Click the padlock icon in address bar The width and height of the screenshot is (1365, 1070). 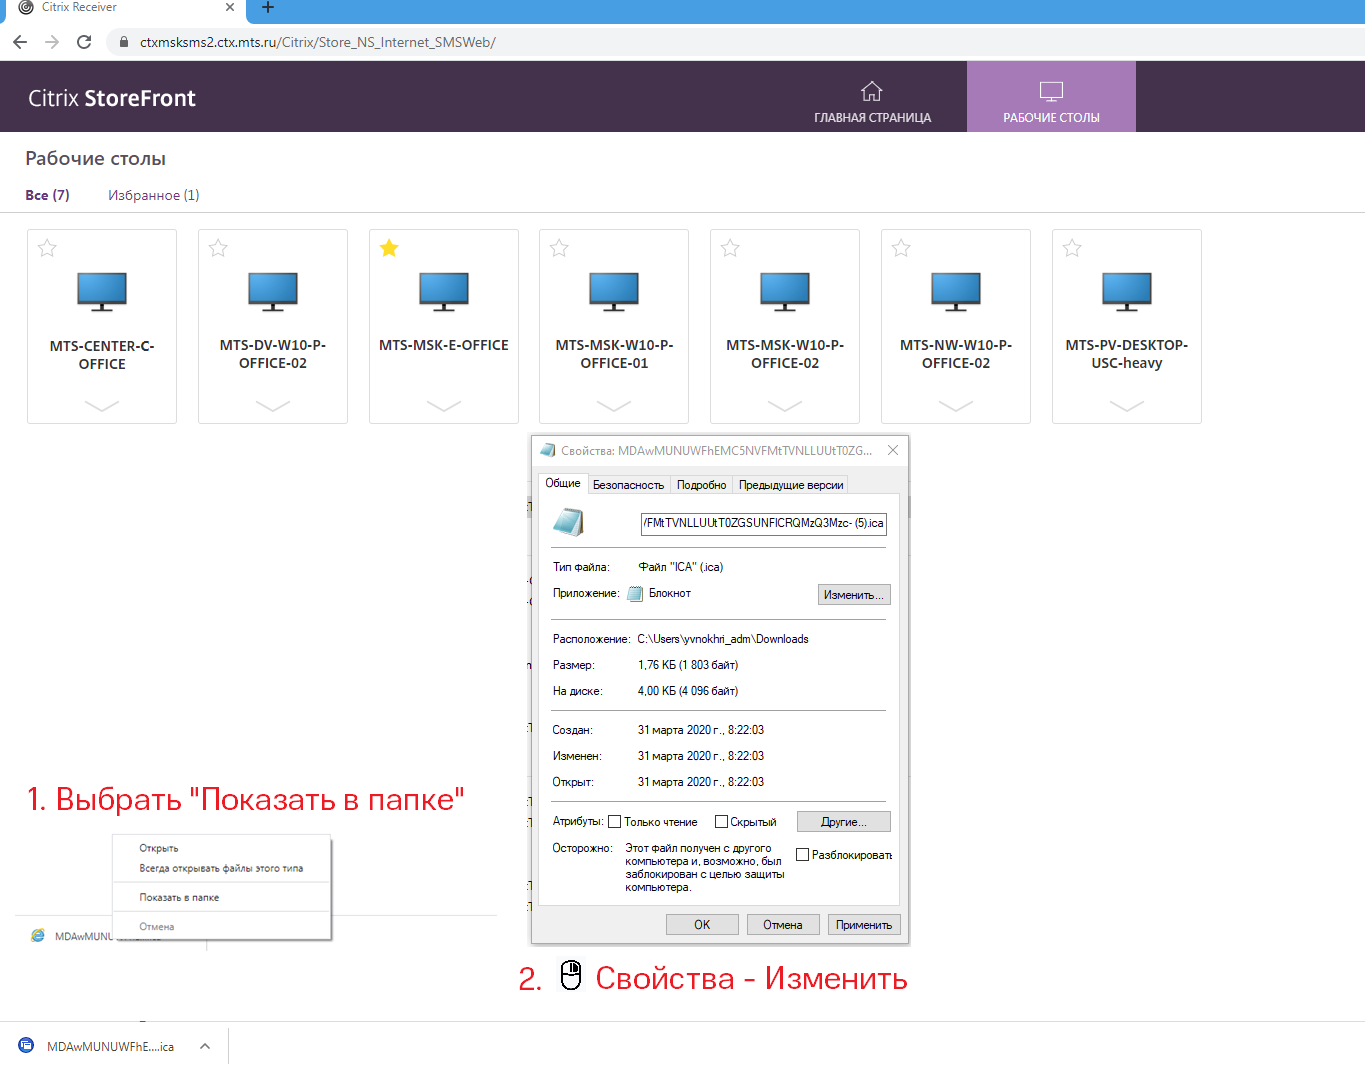tap(124, 42)
